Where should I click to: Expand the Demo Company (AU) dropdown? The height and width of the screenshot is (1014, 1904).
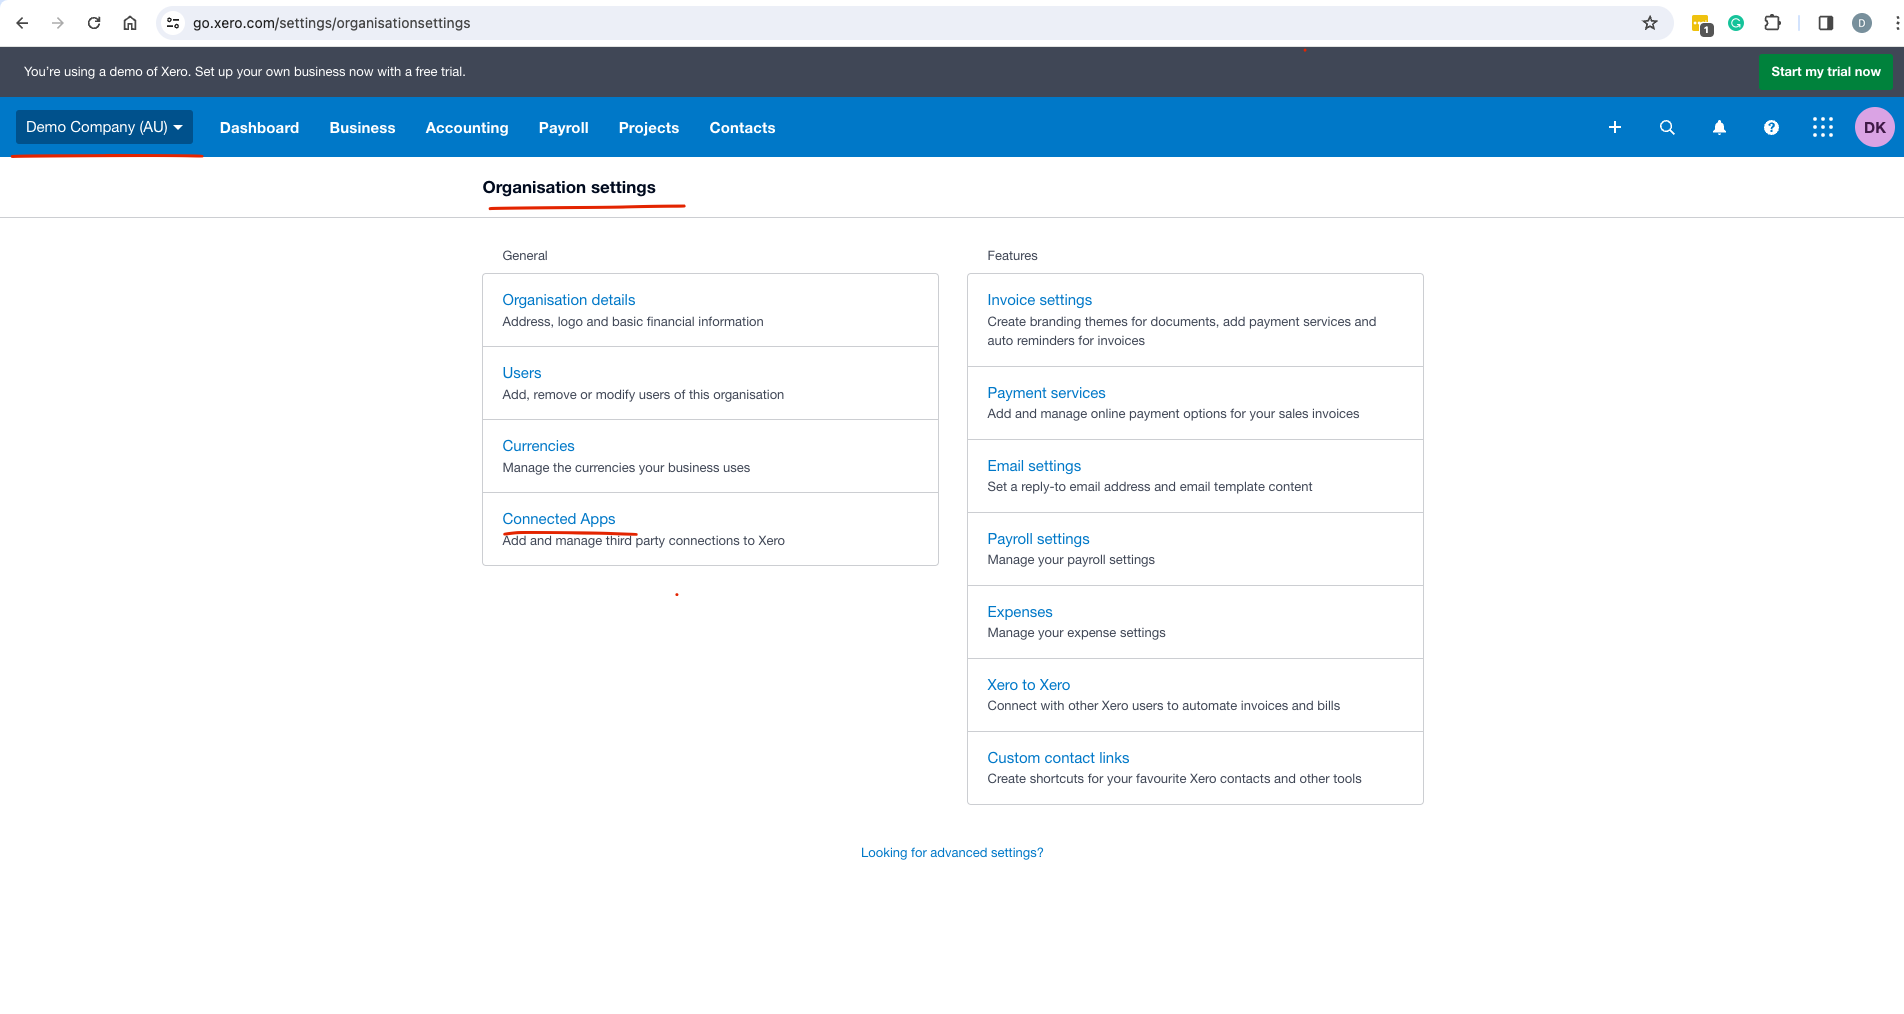[104, 127]
